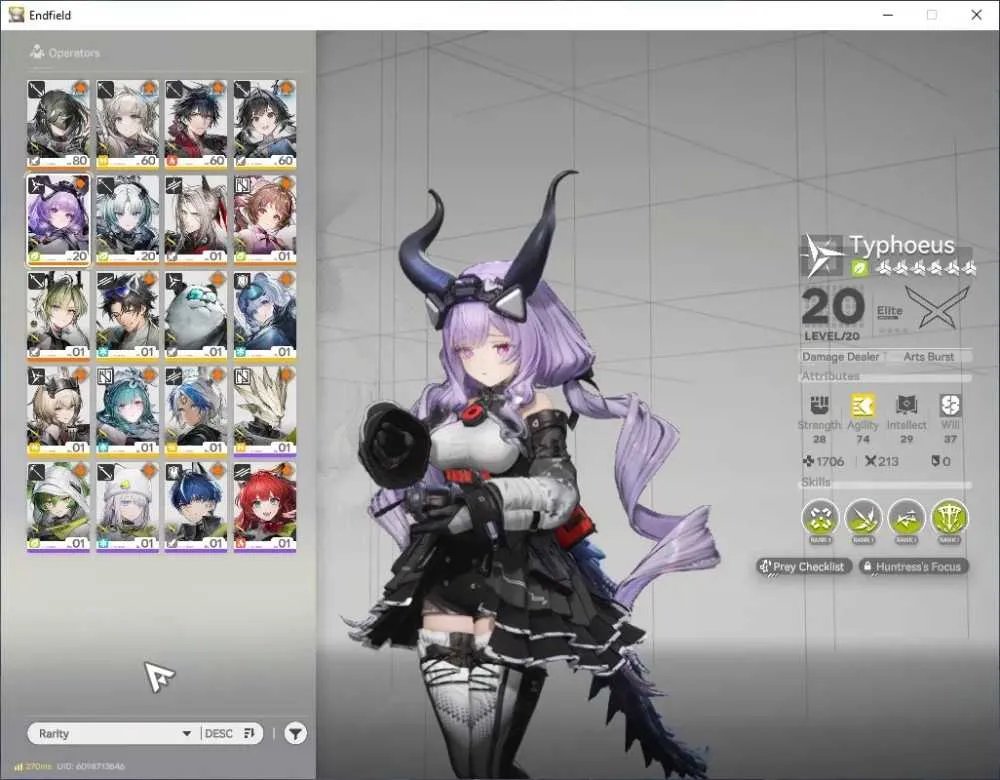Expand the Rarity sort dropdown
Image resolution: width=1000 pixels, height=780 pixels.
[114, 733]
